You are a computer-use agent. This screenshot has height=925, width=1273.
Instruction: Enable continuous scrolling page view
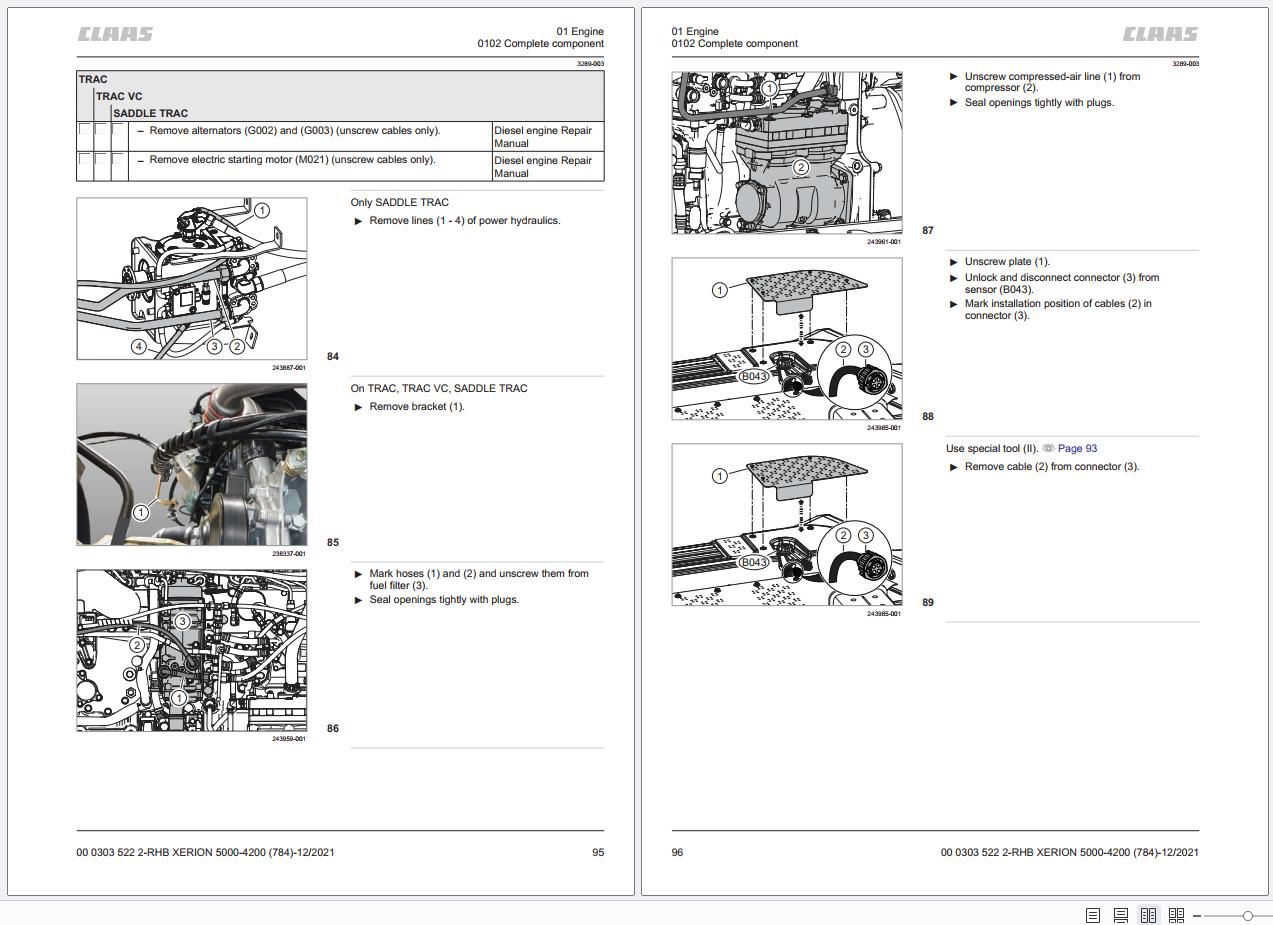(1120, 915)
